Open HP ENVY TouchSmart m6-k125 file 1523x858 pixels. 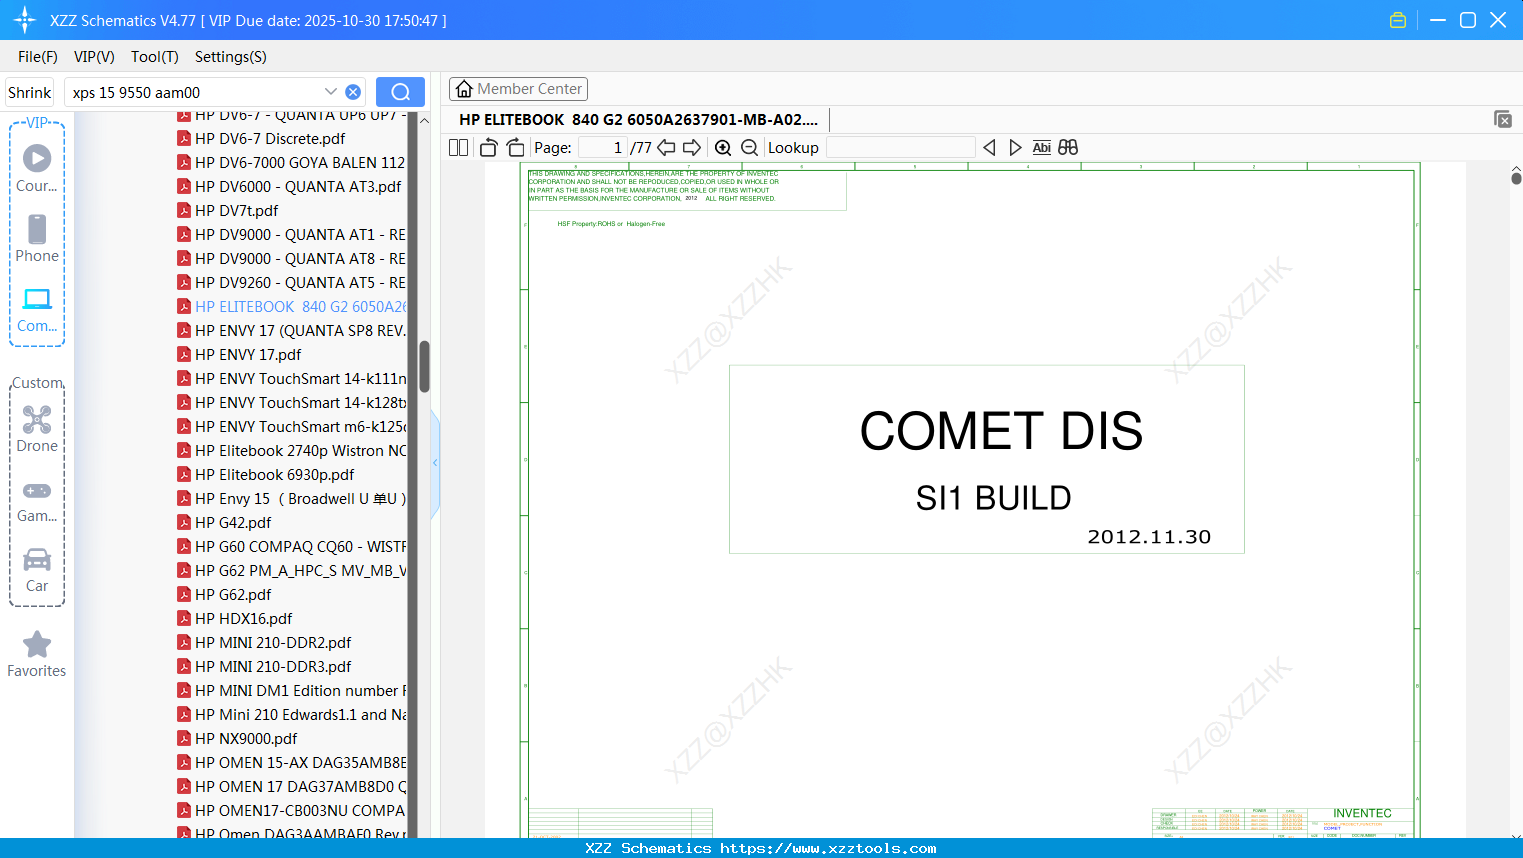[x=291, y=427]
